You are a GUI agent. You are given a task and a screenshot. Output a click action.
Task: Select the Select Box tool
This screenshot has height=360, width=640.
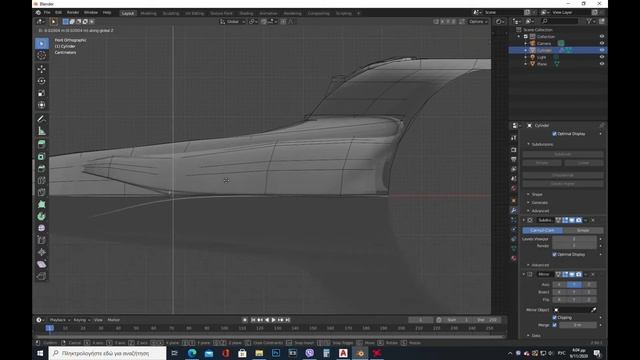click(42, 43)
